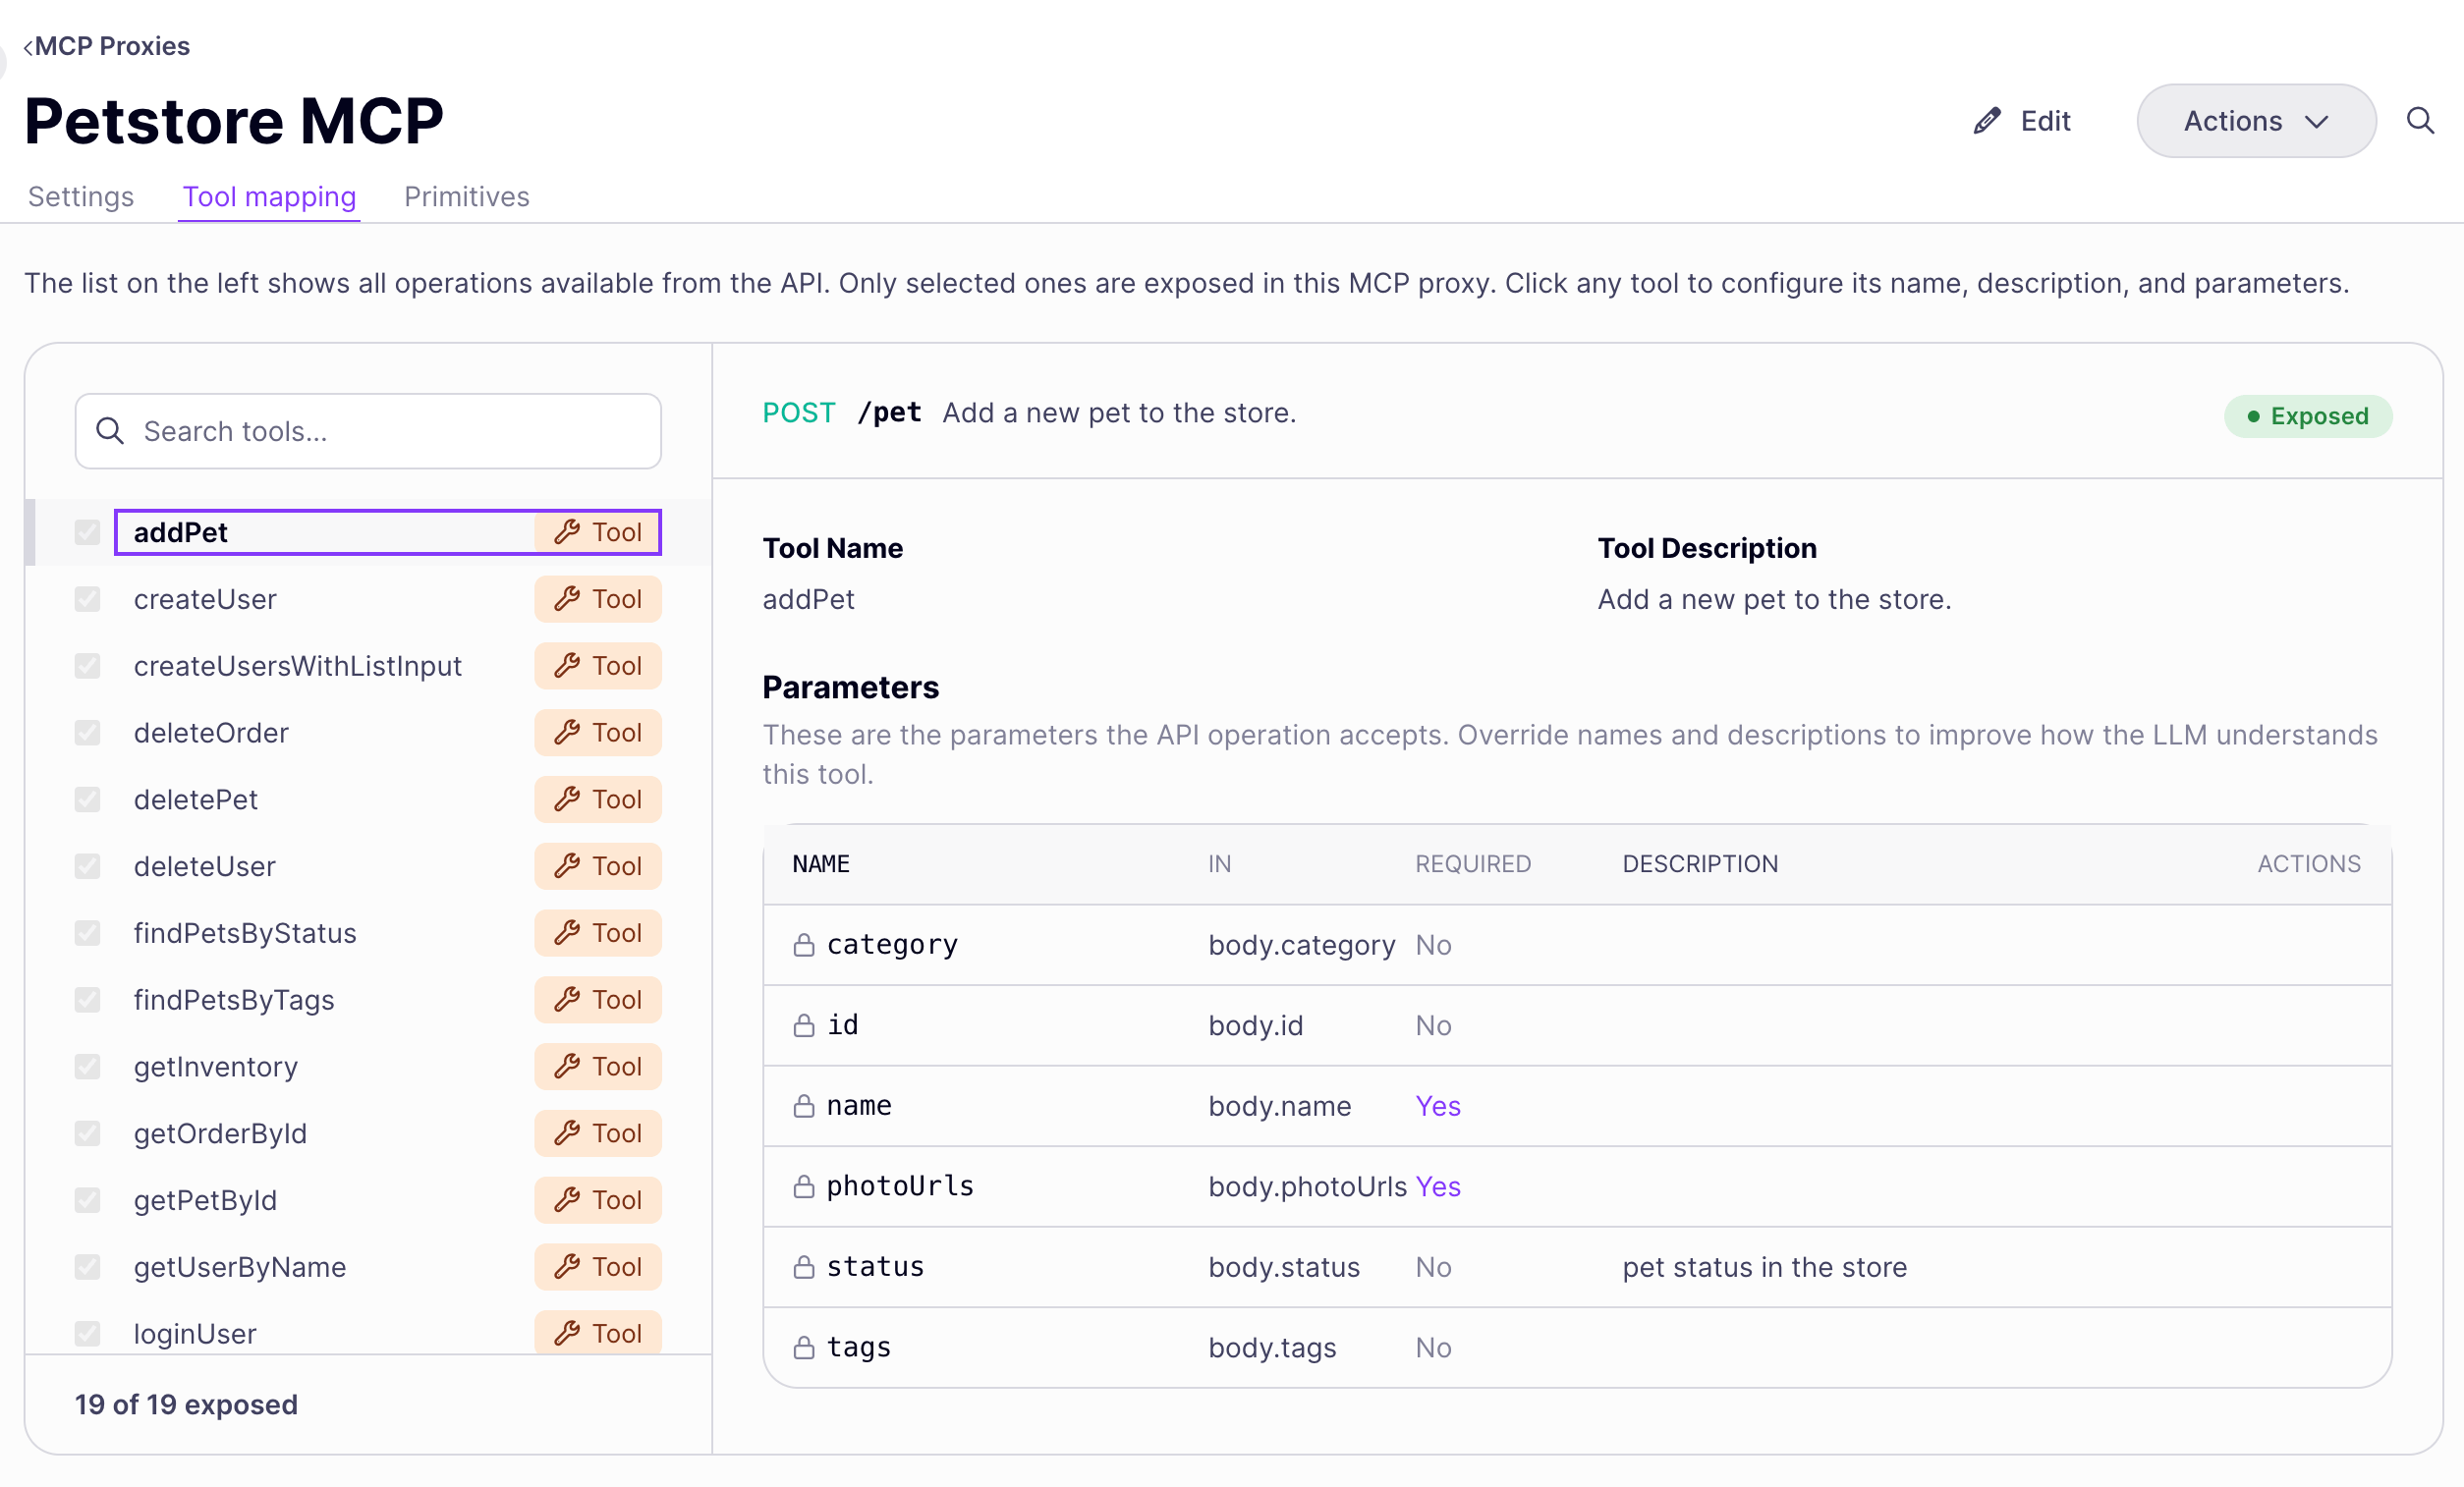Click the /pet endpoint path
The image size is (2464, 1487).
889,413
